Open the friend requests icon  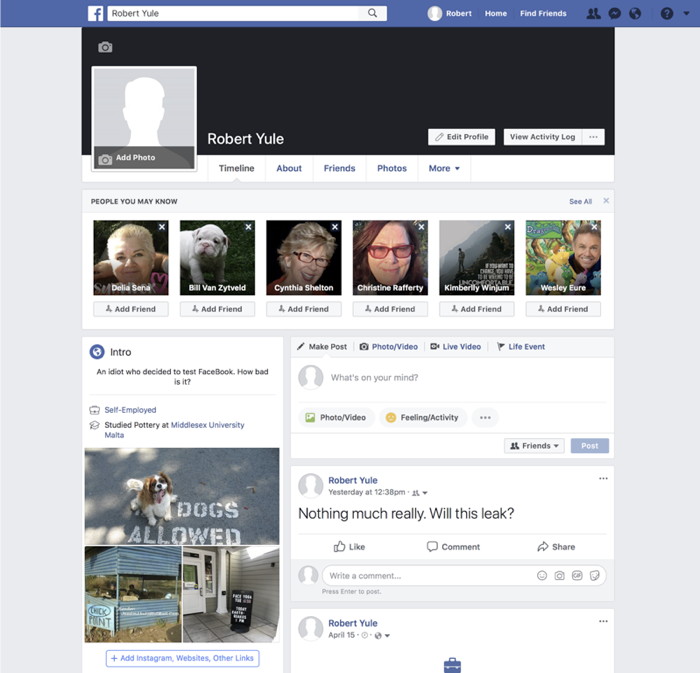pos(593,13)
